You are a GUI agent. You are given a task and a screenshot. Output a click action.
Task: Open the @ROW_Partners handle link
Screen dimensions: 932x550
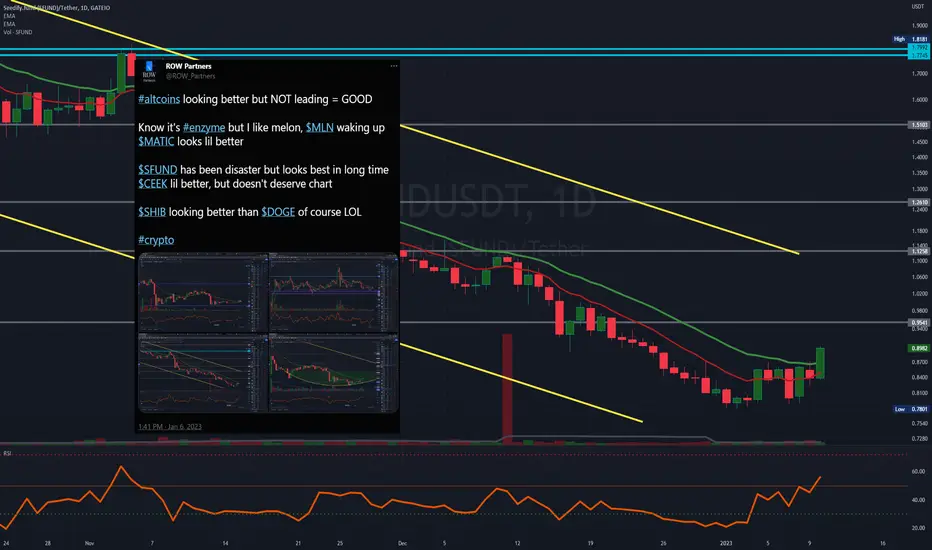190,76
